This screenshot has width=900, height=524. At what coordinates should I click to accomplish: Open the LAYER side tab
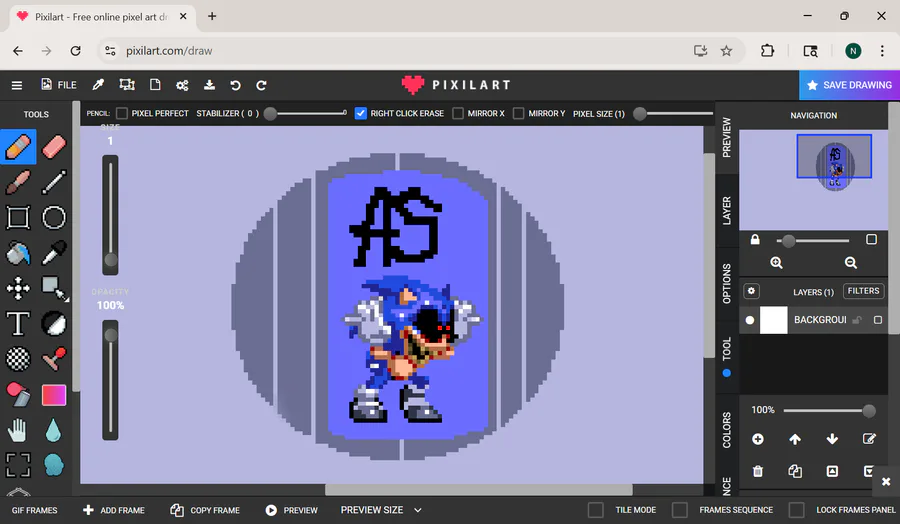727,211
